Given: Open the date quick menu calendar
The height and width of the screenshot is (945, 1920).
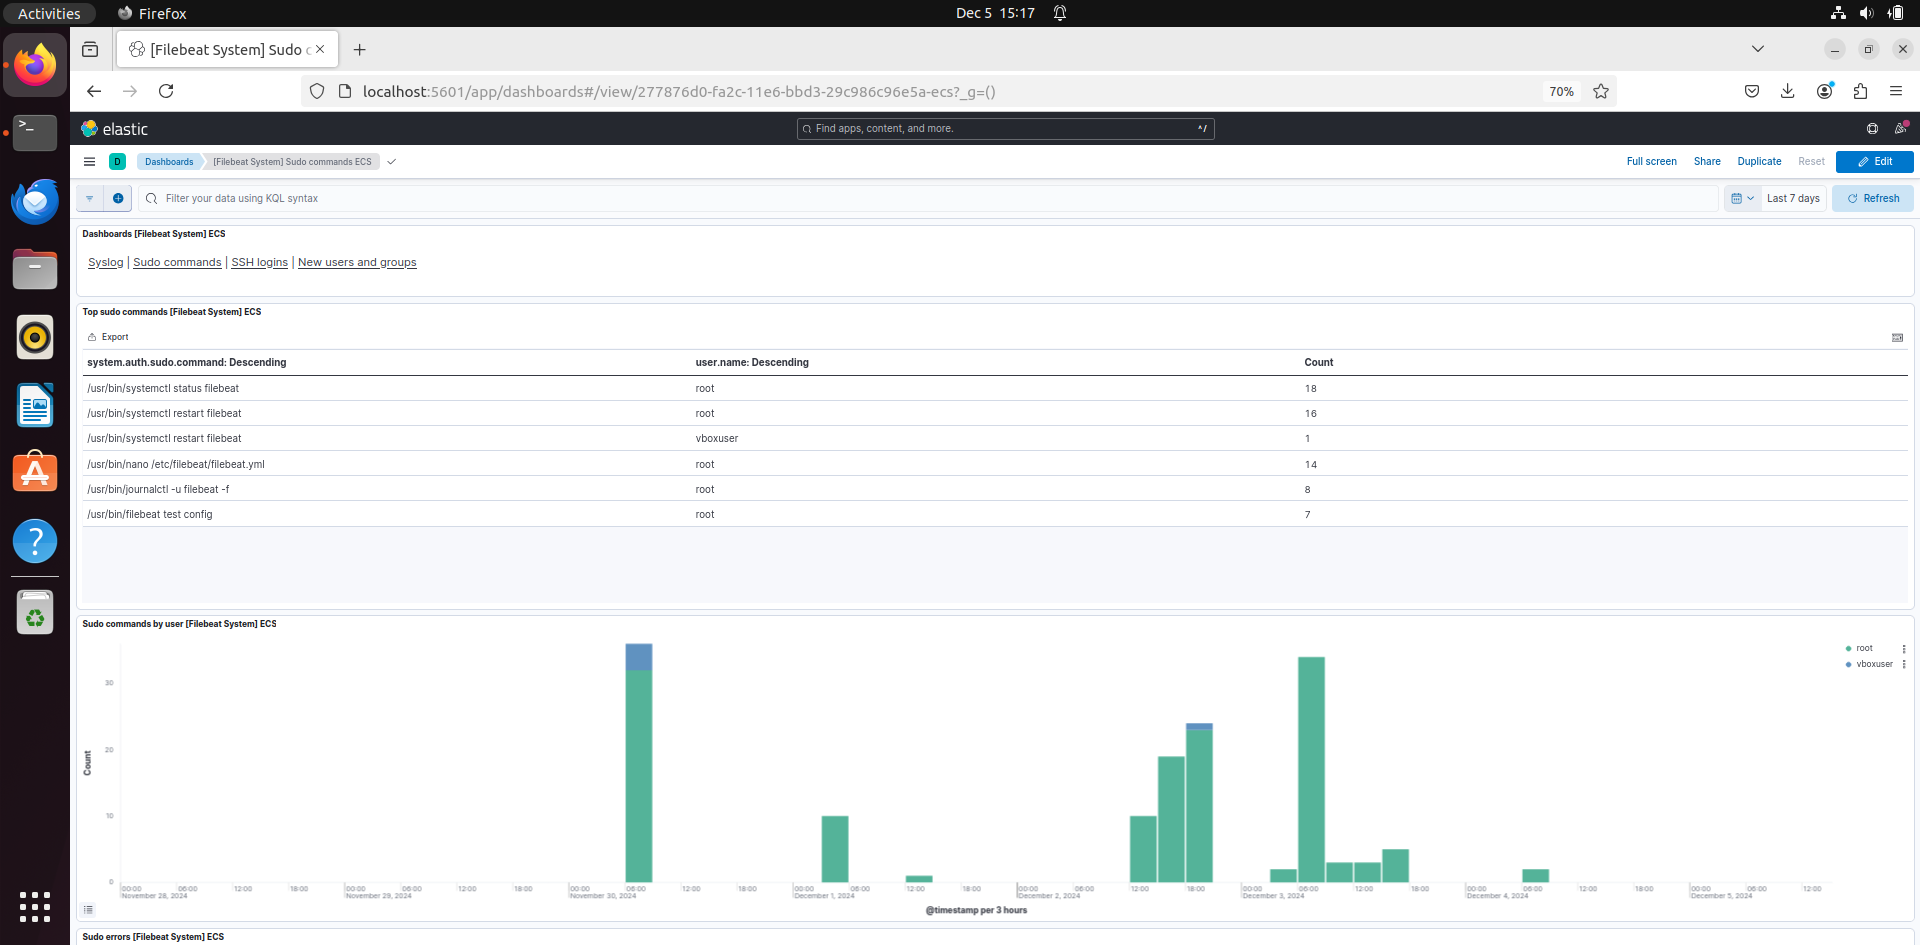Looking at the screenshot, I should pyautogui.click(x=1742, y=198).
